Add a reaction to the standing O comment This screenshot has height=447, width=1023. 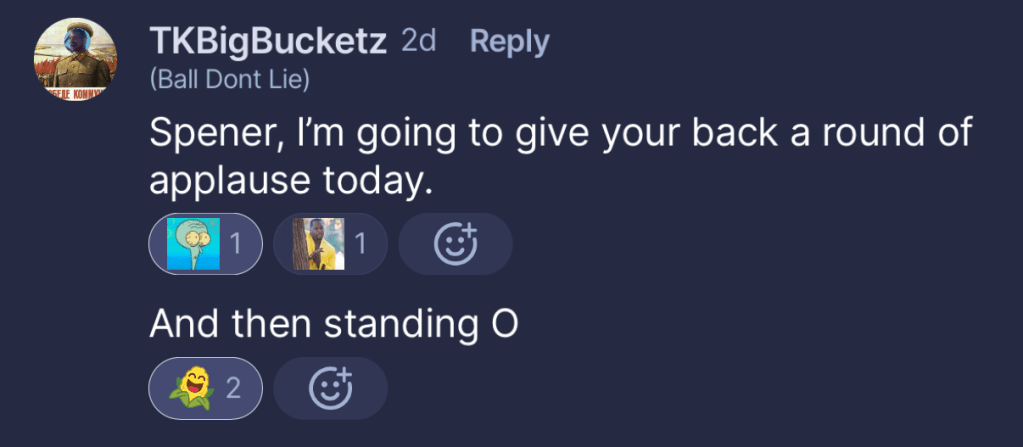330,388
